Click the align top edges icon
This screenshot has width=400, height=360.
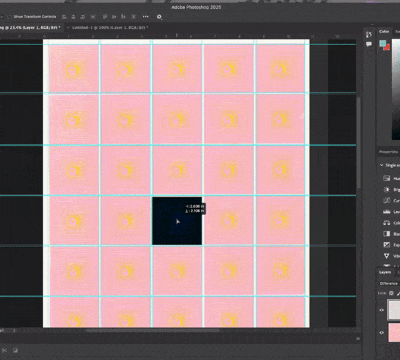tap(105, 16)
